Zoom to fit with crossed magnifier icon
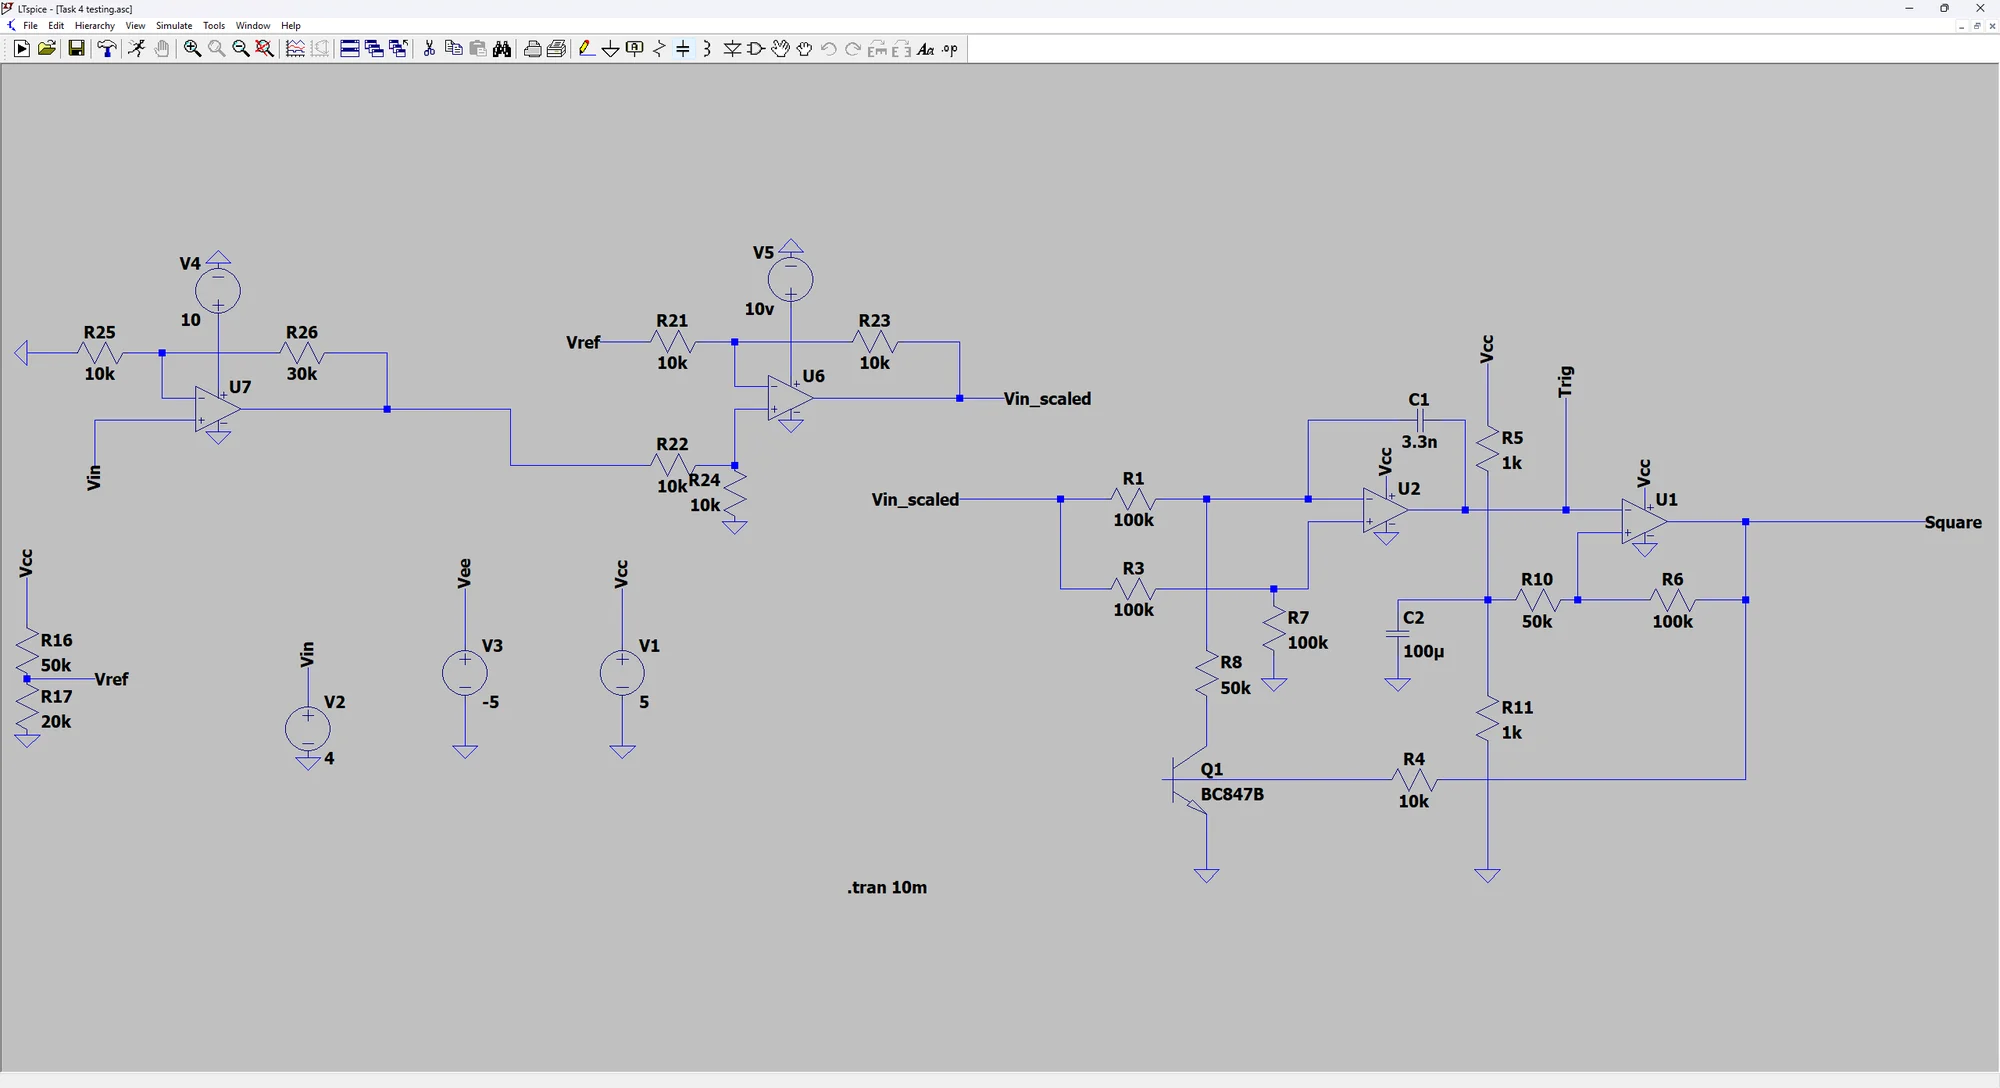This screenshot has height=1088, width=2000. point(264,49)
